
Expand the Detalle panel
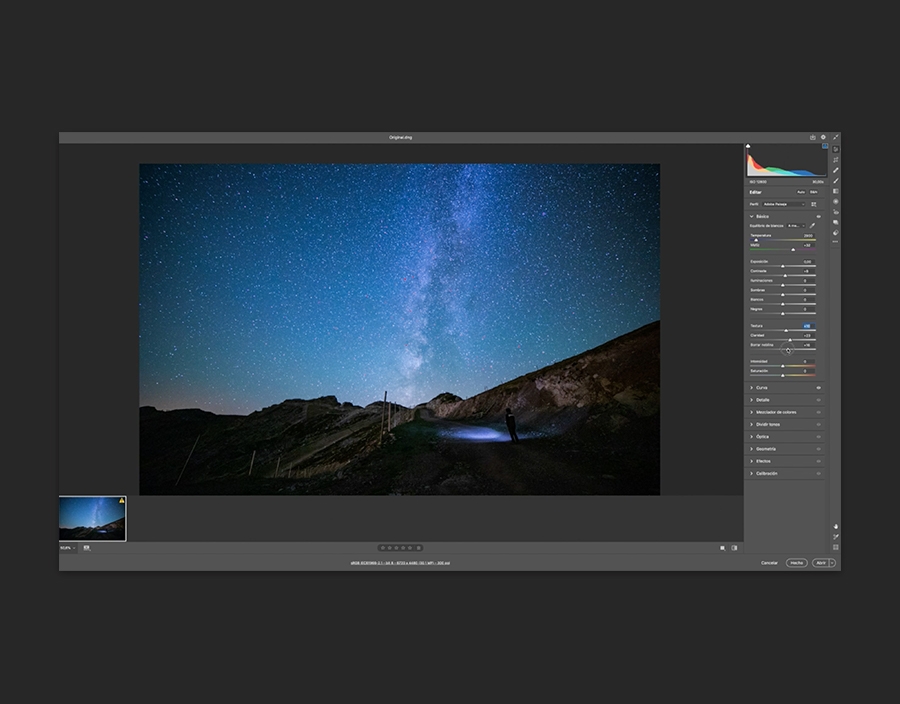pyautogui.click(x=751, y=400)
